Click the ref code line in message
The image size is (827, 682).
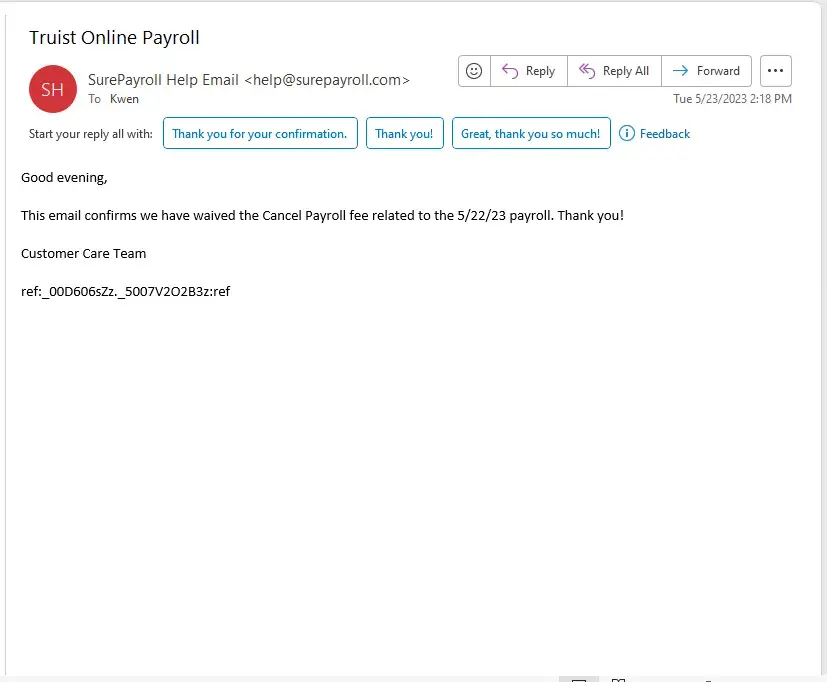tap(125, 292)
